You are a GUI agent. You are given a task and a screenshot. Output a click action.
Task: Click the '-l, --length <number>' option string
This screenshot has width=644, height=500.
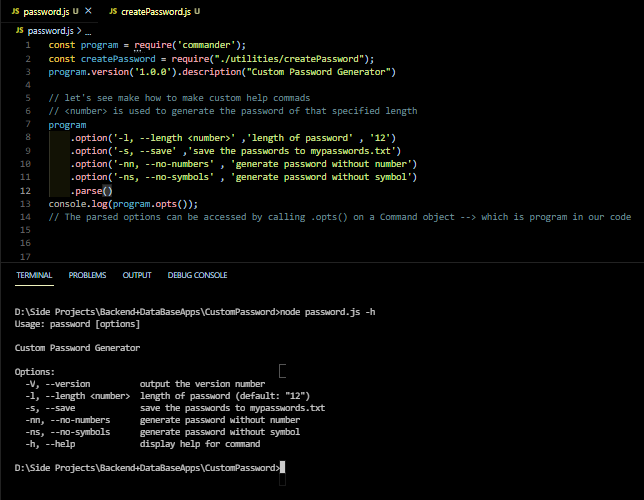[x=174, y=138]
